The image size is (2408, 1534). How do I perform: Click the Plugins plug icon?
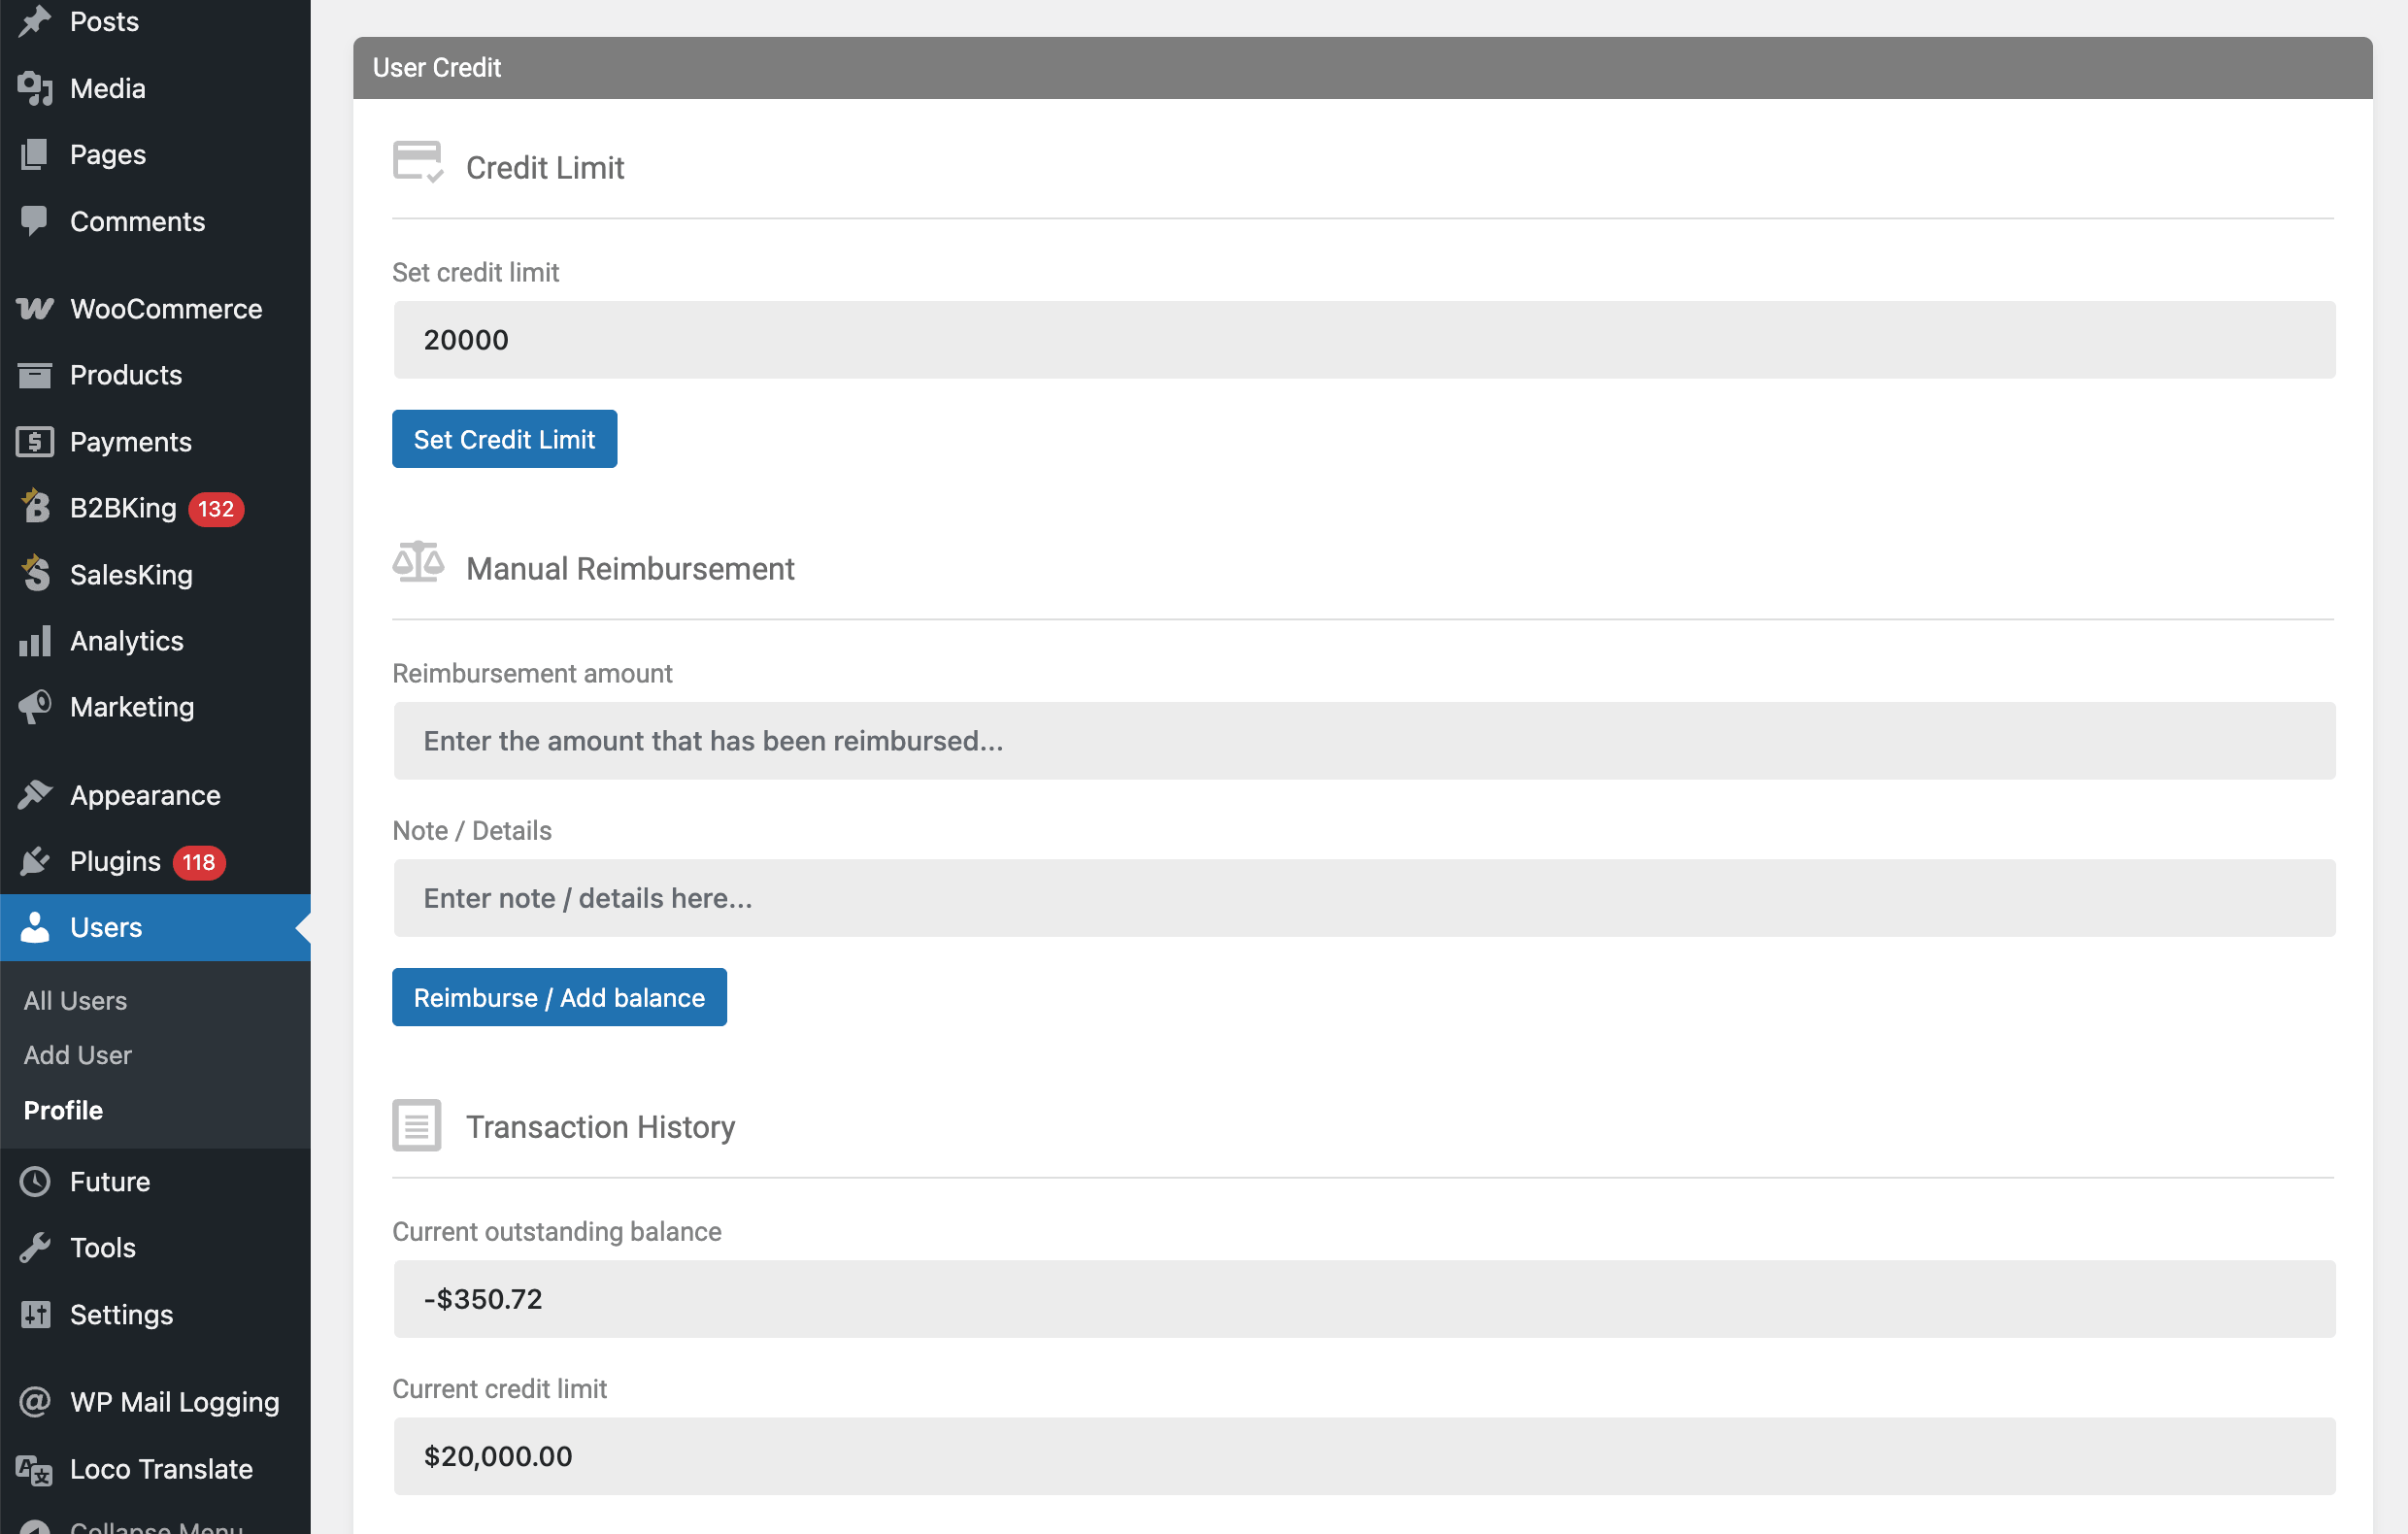click(35, 861)
